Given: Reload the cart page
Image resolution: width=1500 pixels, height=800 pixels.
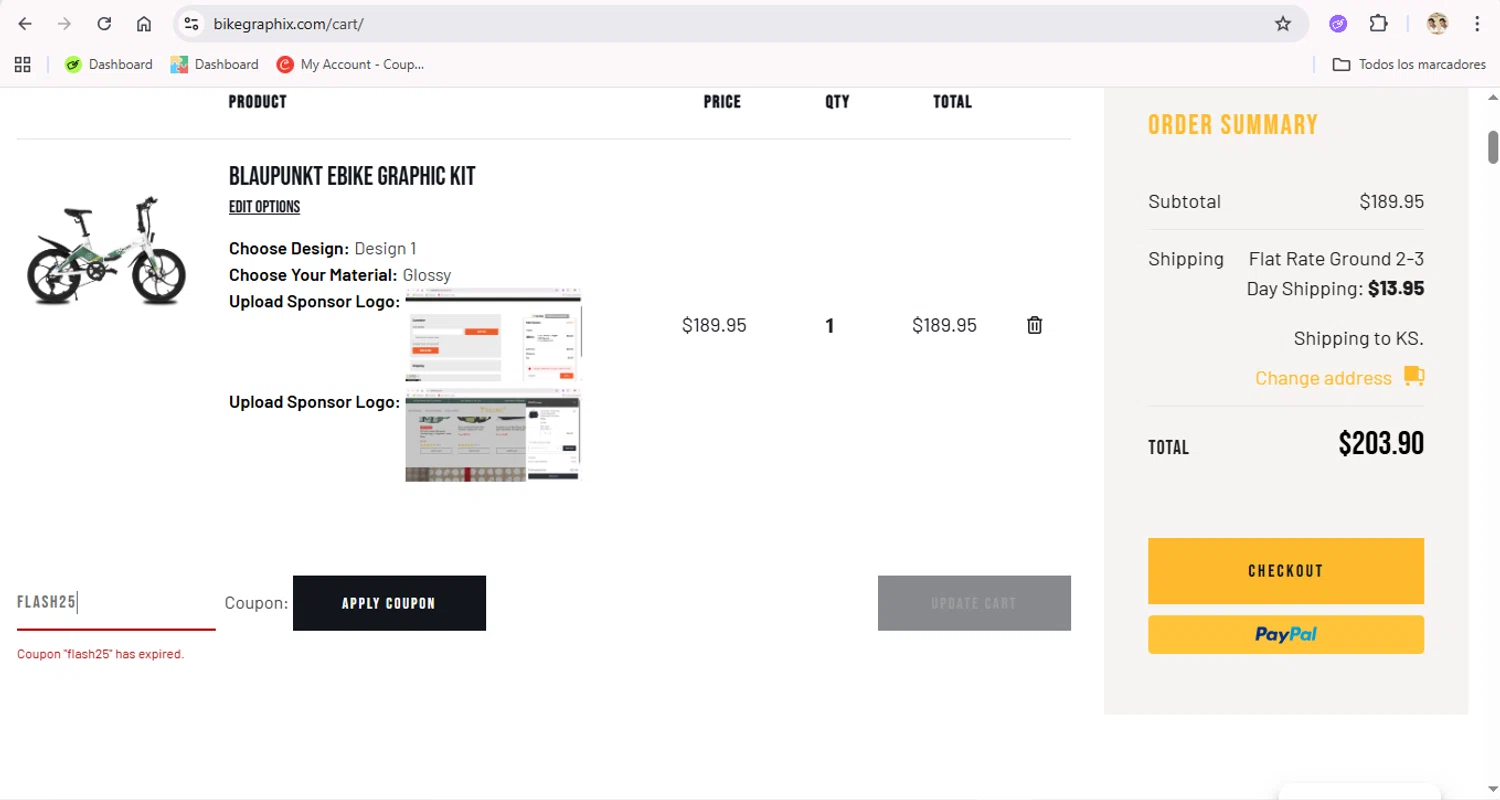Looking at the screenshot, I should point(104,24).
